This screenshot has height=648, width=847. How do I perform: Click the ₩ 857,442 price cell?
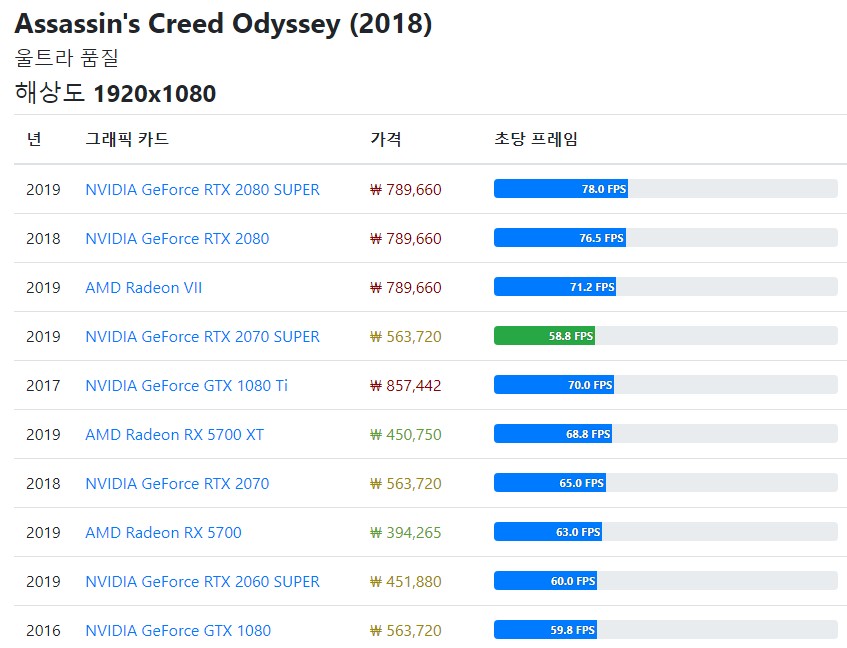click(406, 386)
